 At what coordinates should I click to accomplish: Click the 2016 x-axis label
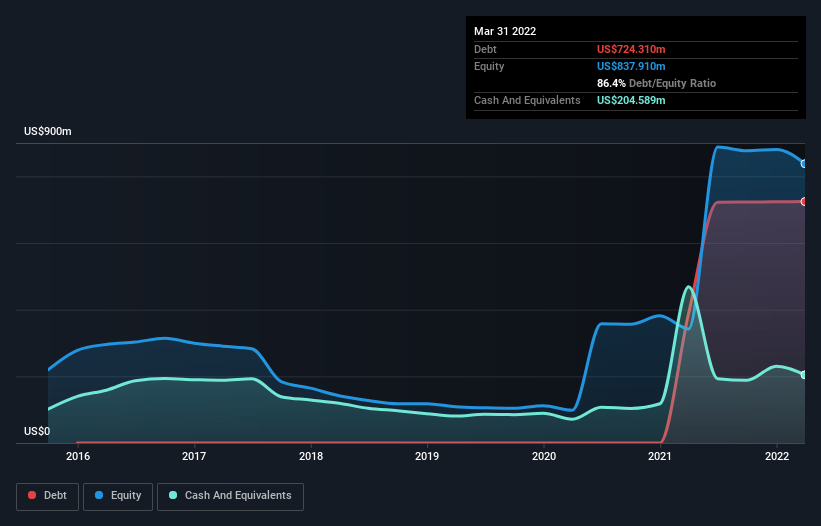coord(78,456)
